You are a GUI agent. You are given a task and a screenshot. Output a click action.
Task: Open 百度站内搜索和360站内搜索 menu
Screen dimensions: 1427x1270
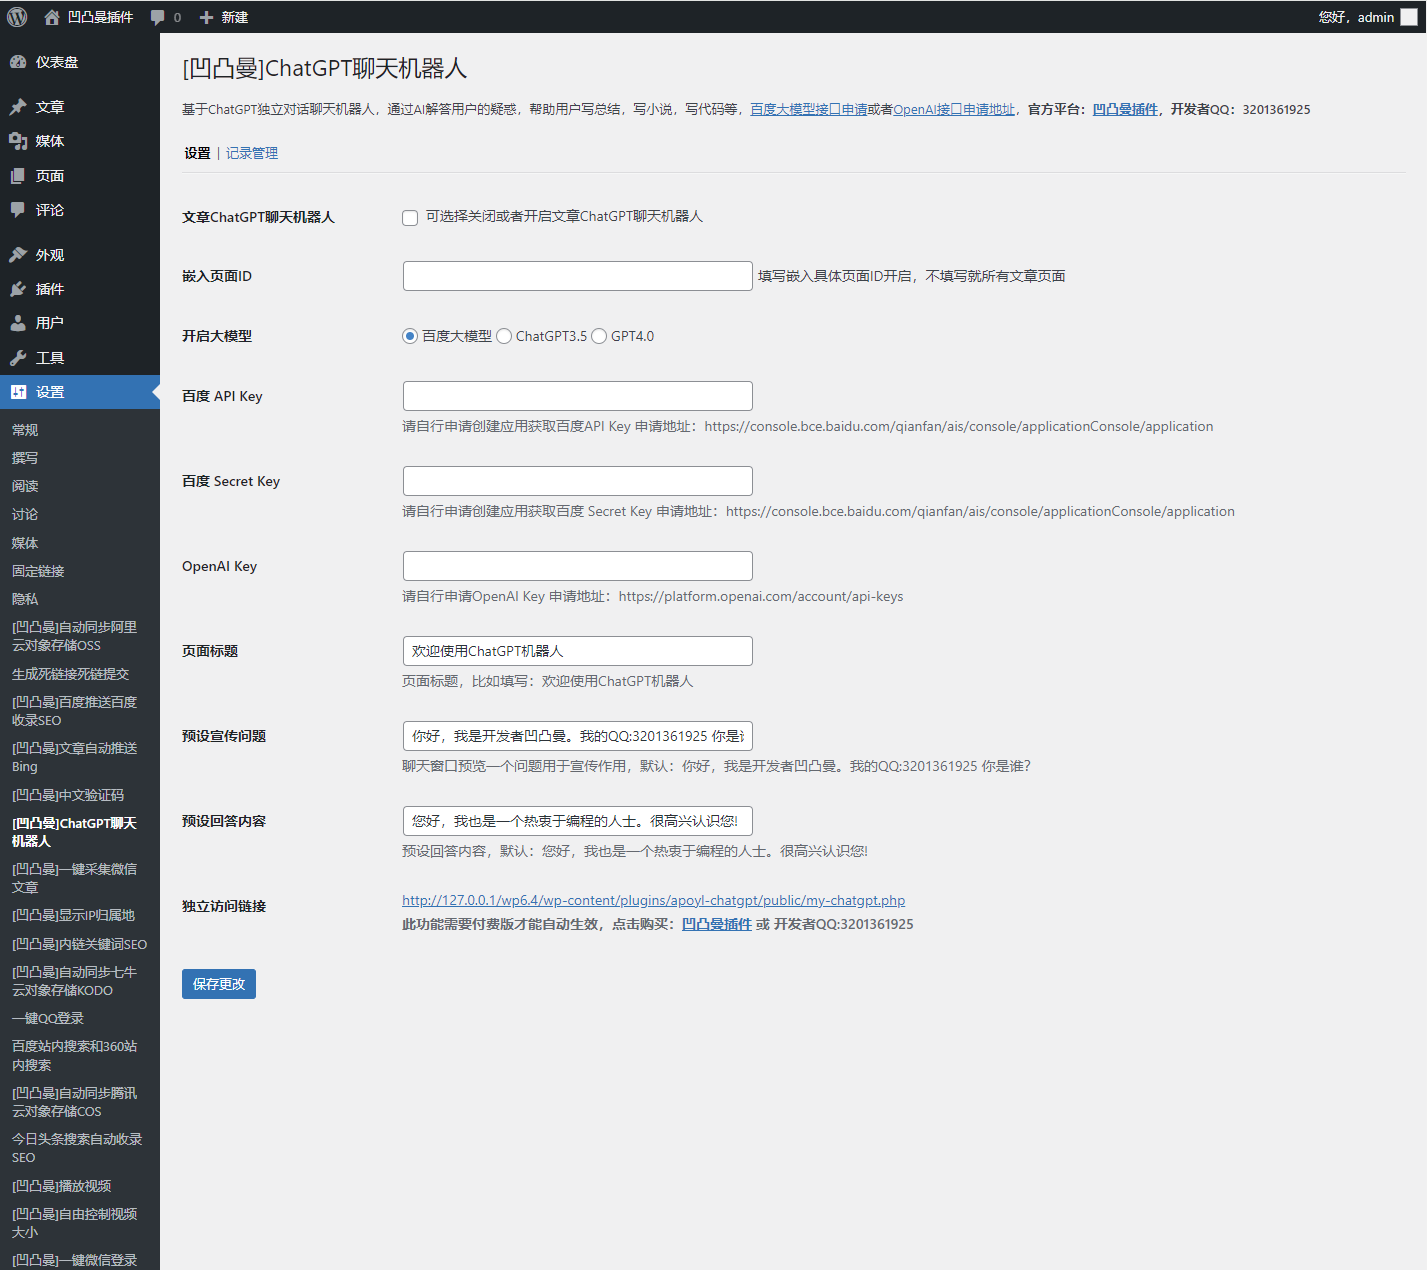[x=75, y=1055]
